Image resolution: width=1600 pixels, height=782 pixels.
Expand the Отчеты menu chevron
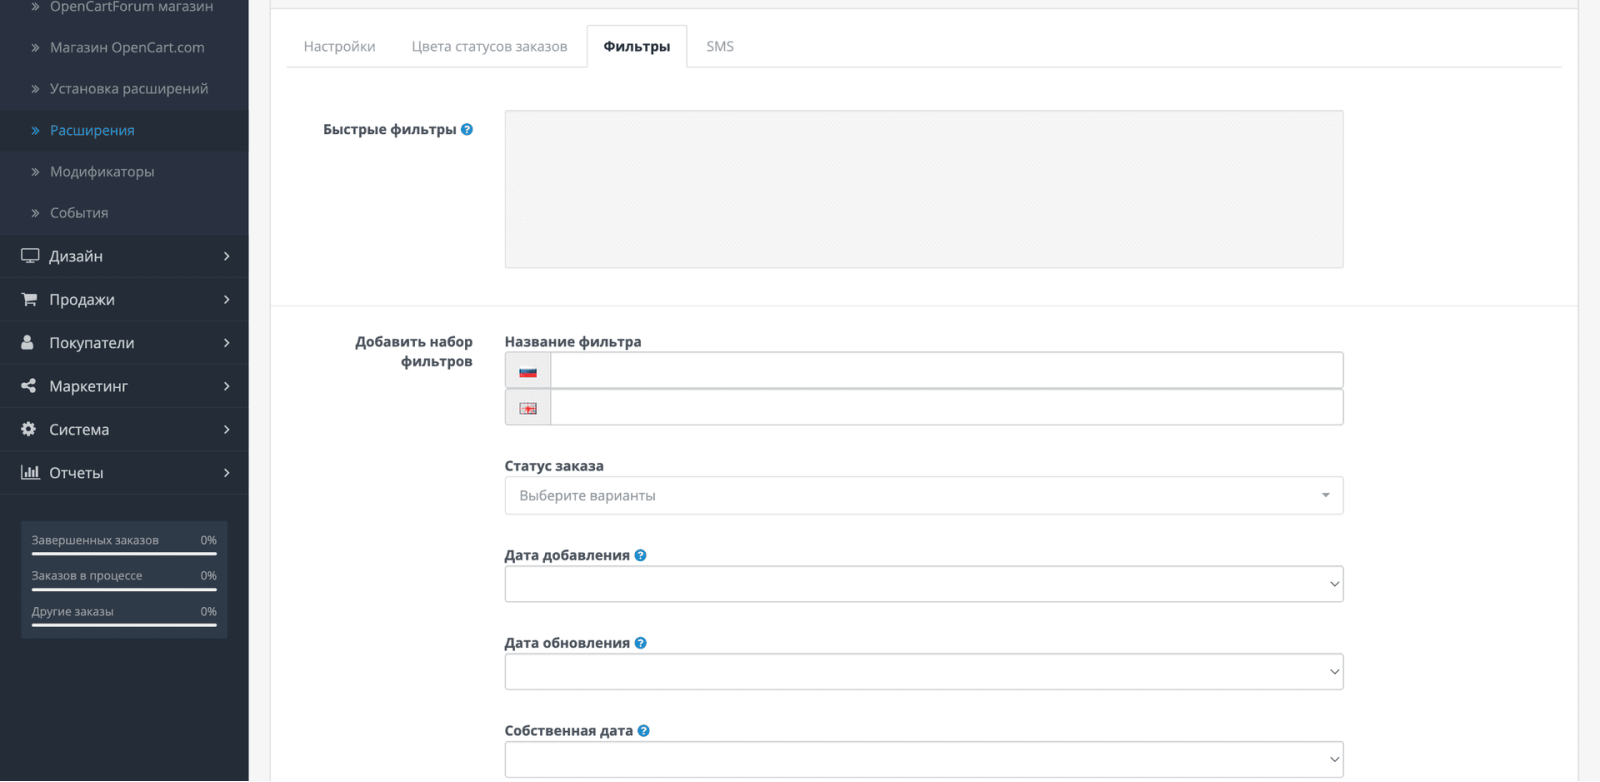click(227, 473)
